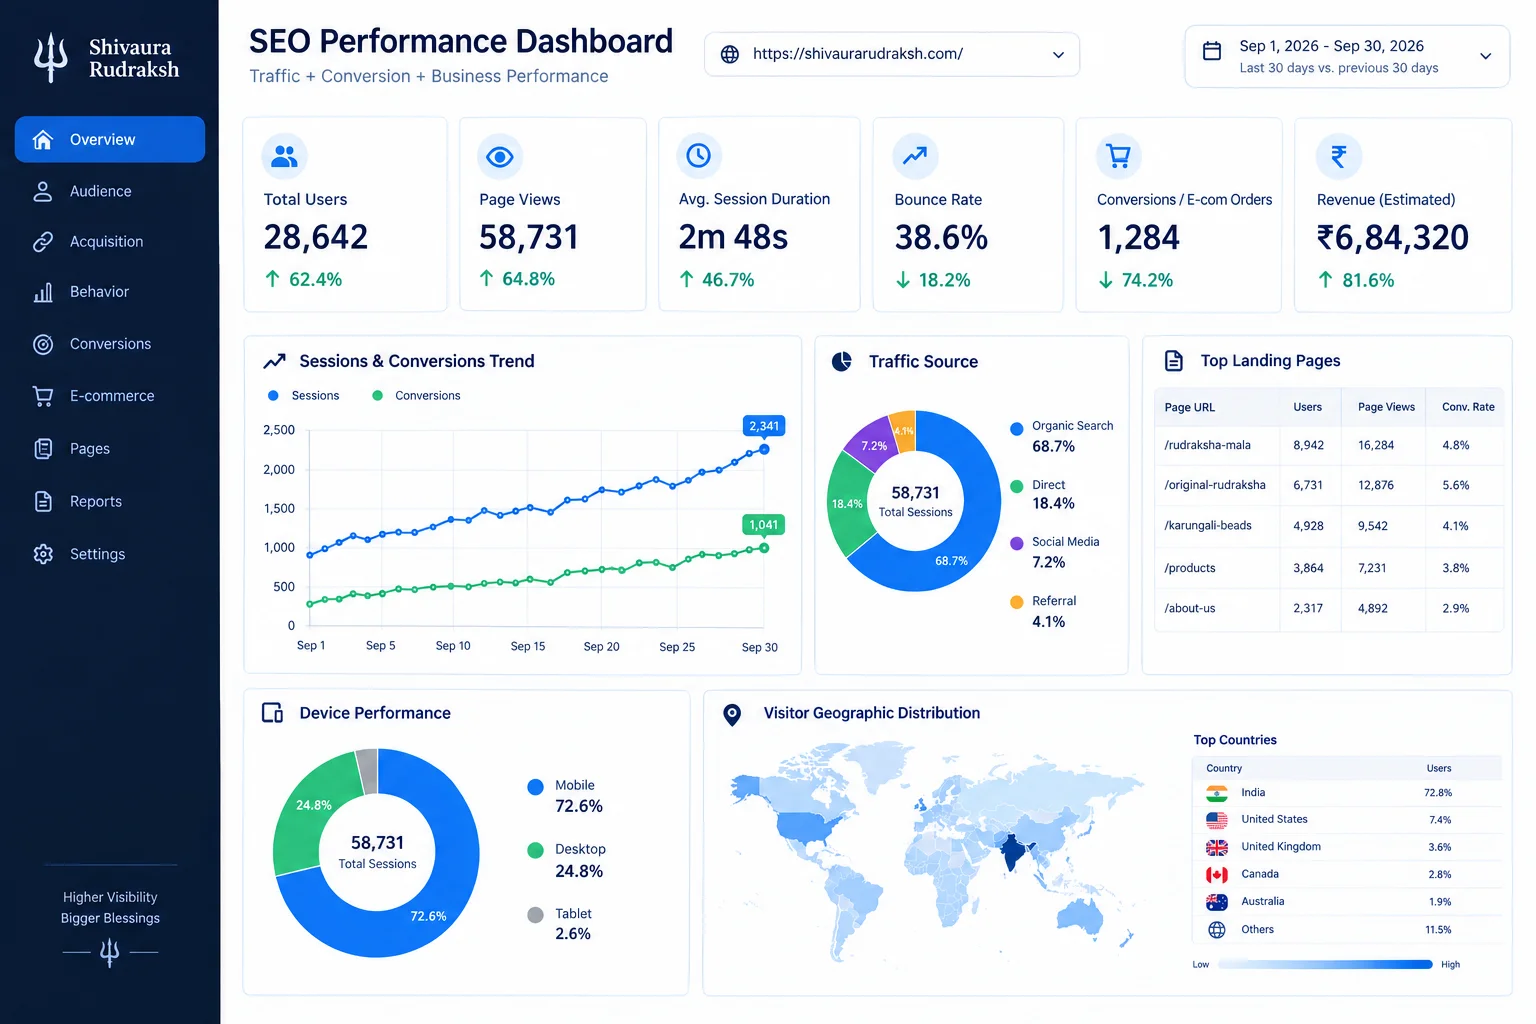1536x1024 pixels.
Task: Click the Page Views eye icon
Action: tap(499, 156)
